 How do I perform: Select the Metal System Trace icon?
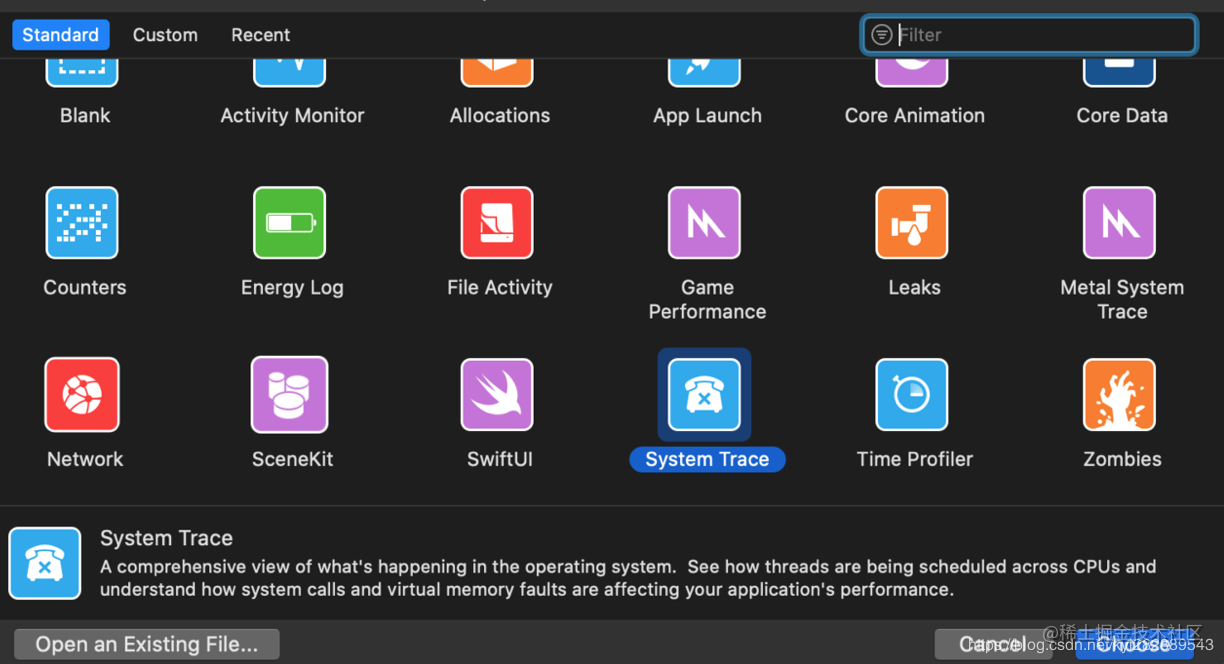point(1120,222)
